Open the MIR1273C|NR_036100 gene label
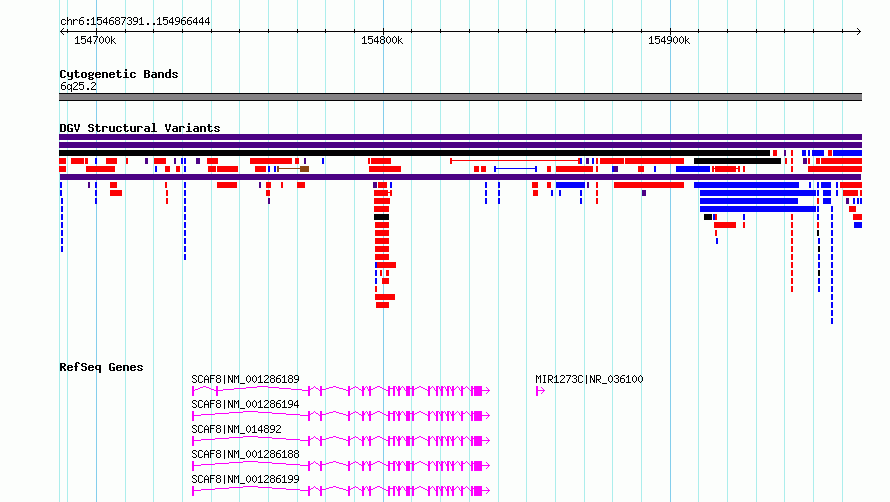This screenshot has height=502, width=890. coord(589,379)
